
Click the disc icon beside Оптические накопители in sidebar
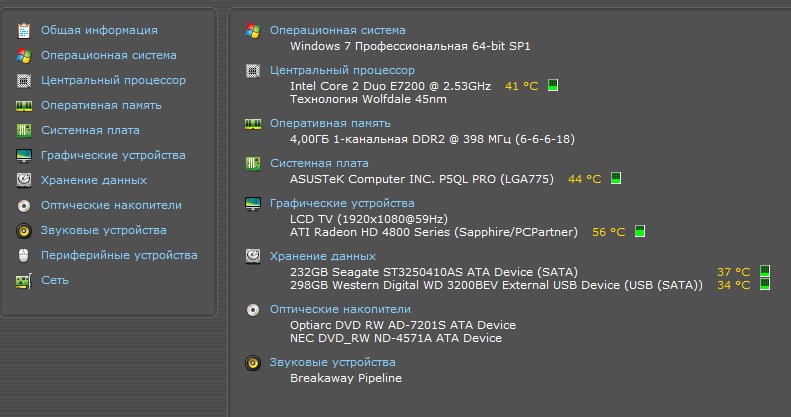24,205
